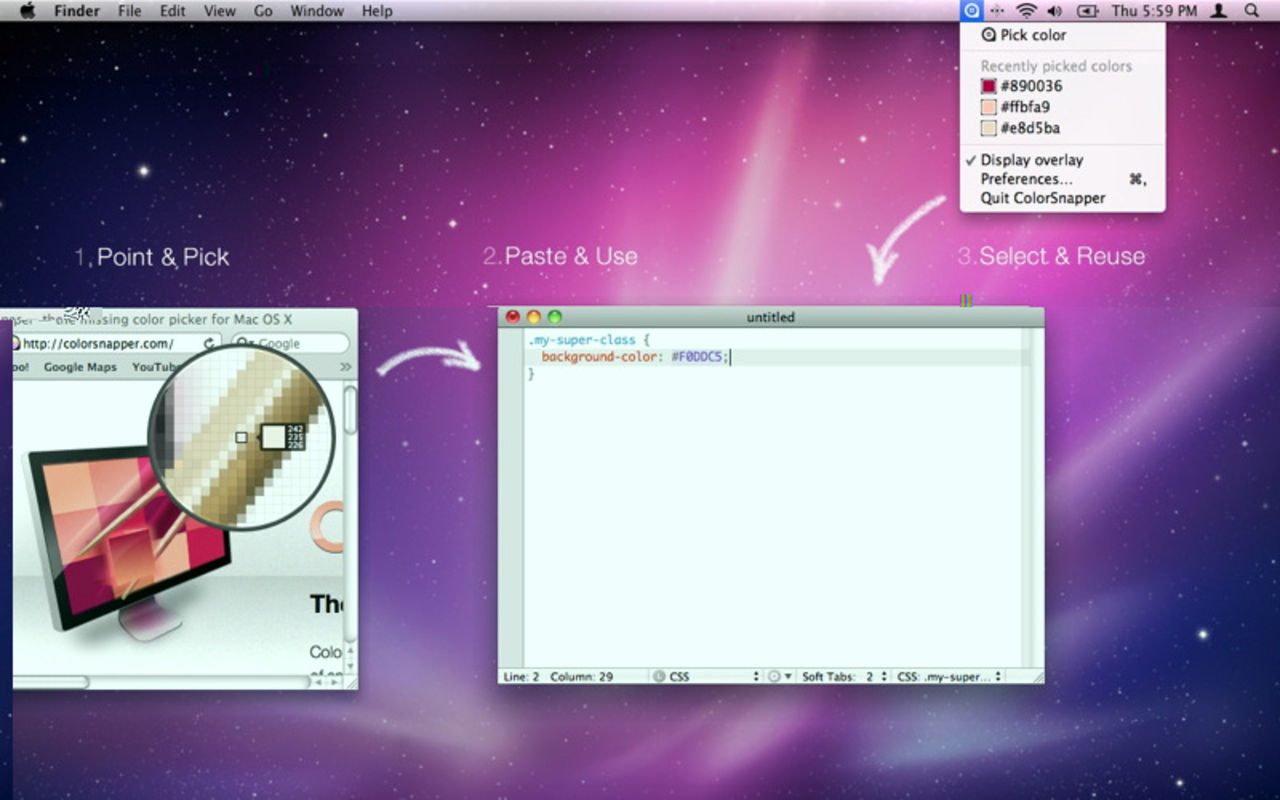Click the battery status icon
The width and height of the screenshot is (1280, 800).
point(1087,11)
